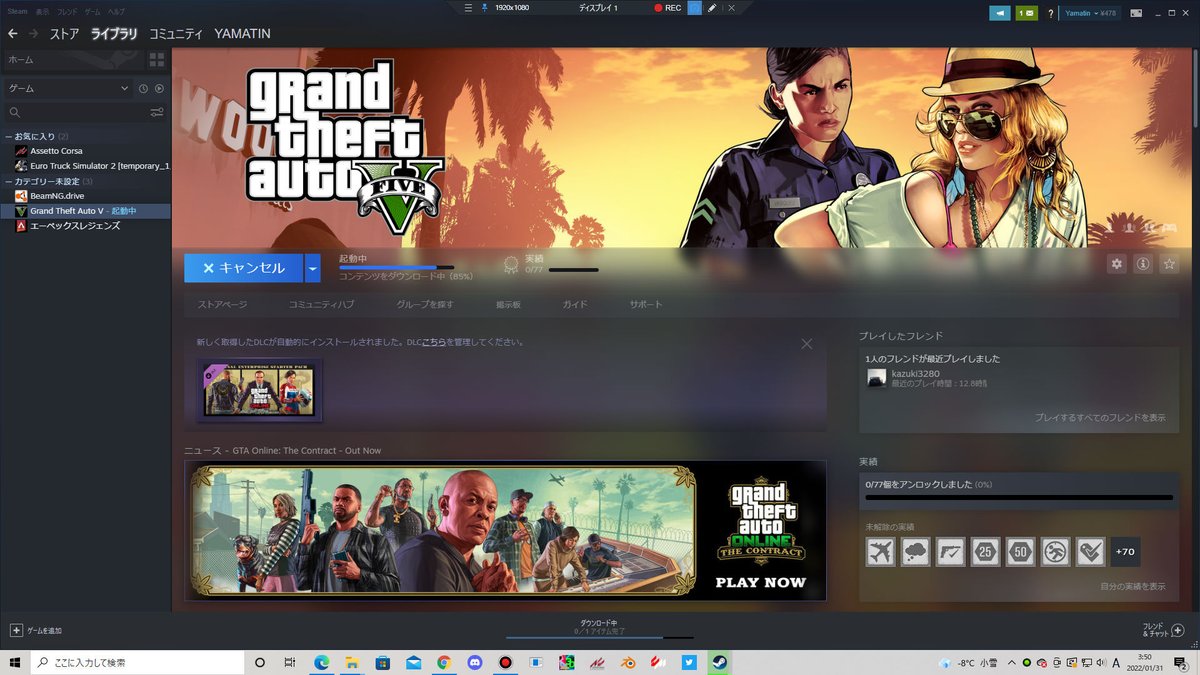Start recording with the REC button
Viewport: 1200px width, 675px height.
pos(668,8)
